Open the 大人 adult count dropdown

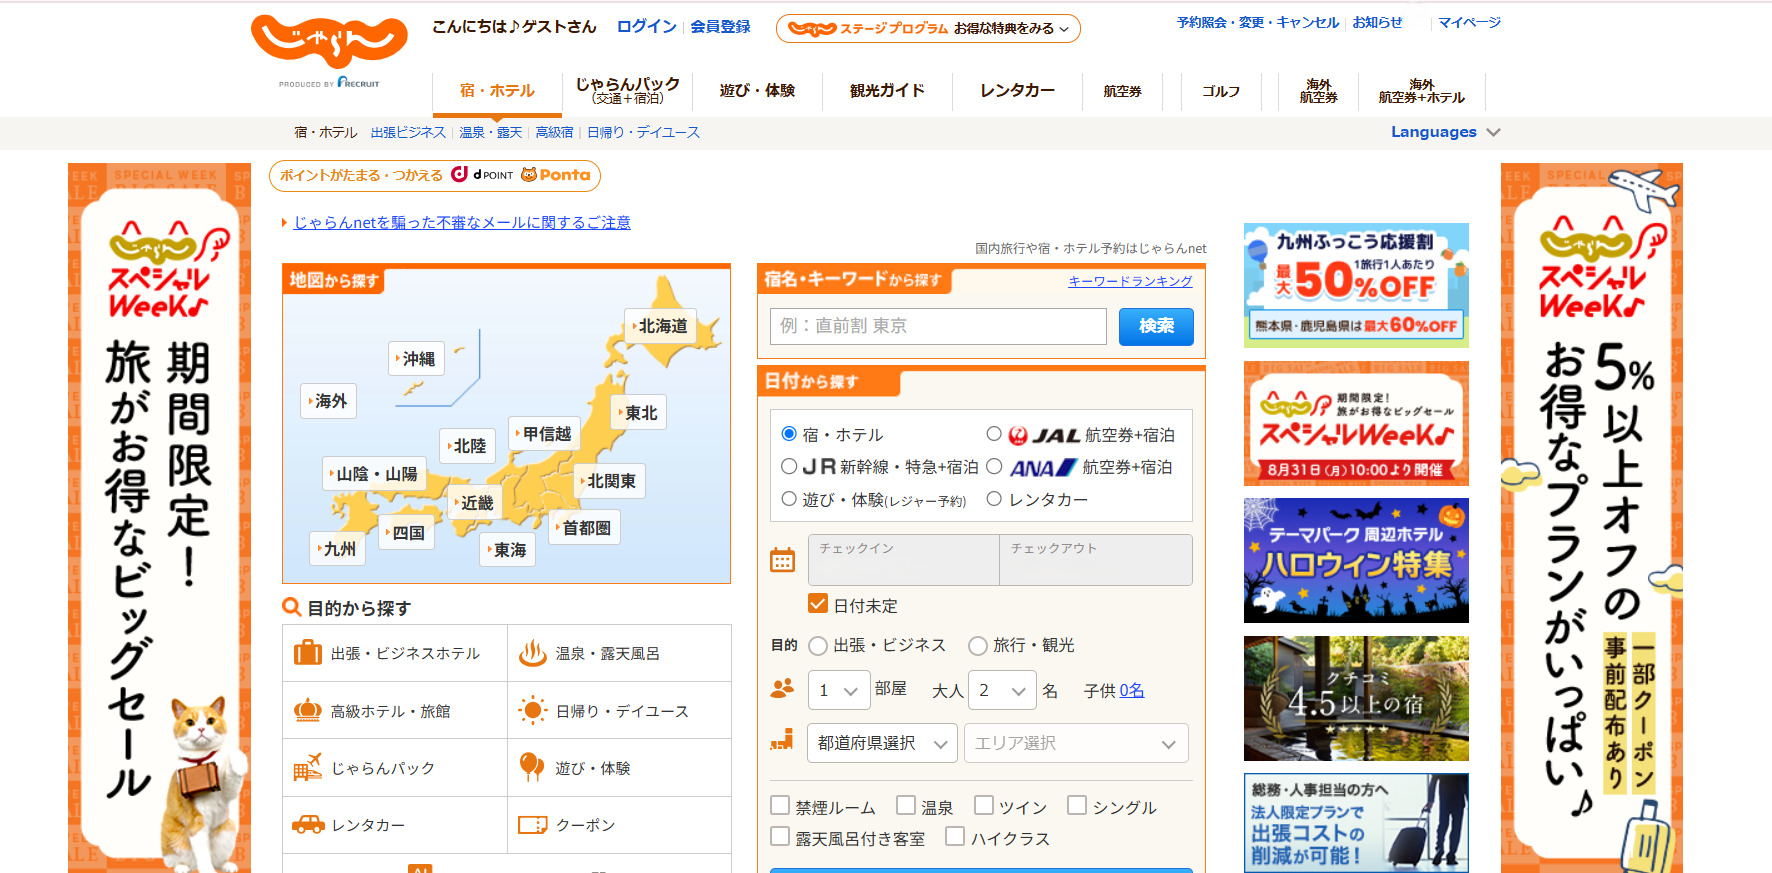pos(1003,690)
